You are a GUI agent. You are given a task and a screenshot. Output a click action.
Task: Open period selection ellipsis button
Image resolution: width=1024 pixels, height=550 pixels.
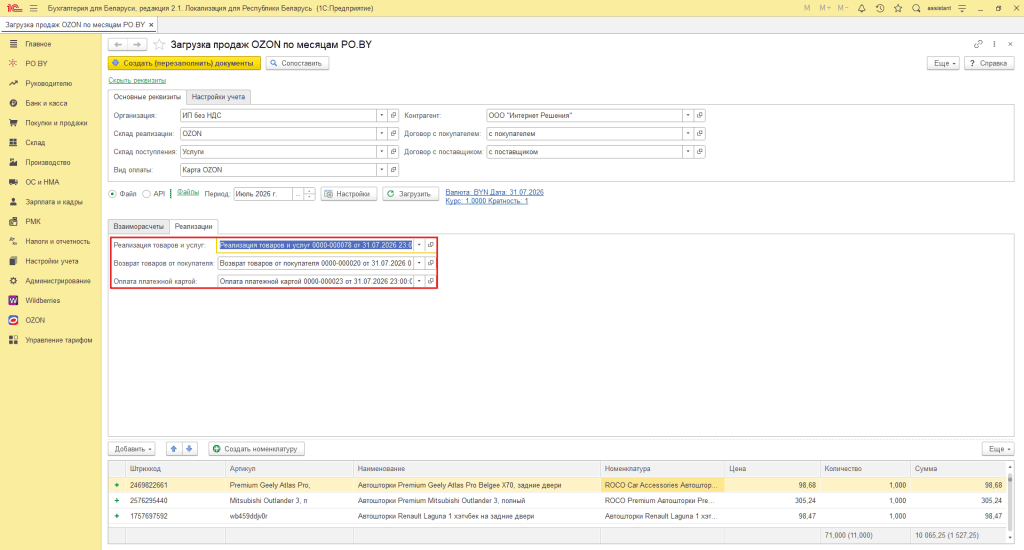298,194
